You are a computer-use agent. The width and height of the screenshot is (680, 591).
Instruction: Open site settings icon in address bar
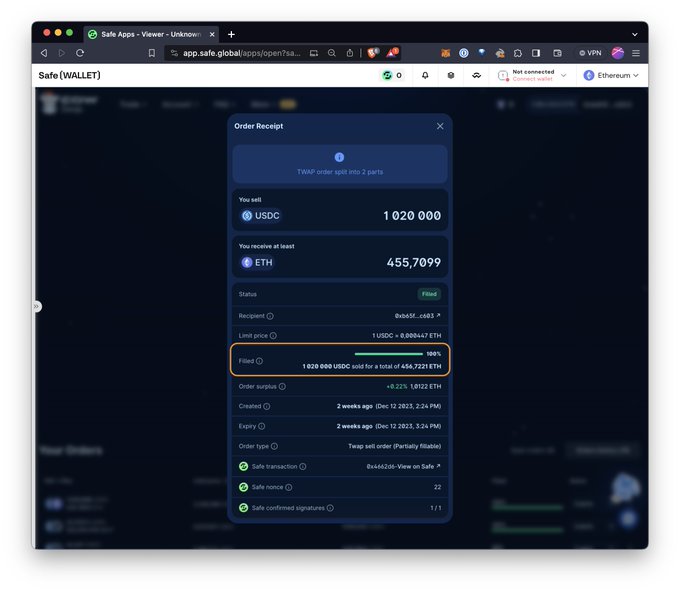pyautogui.click(x=174, y=53)
